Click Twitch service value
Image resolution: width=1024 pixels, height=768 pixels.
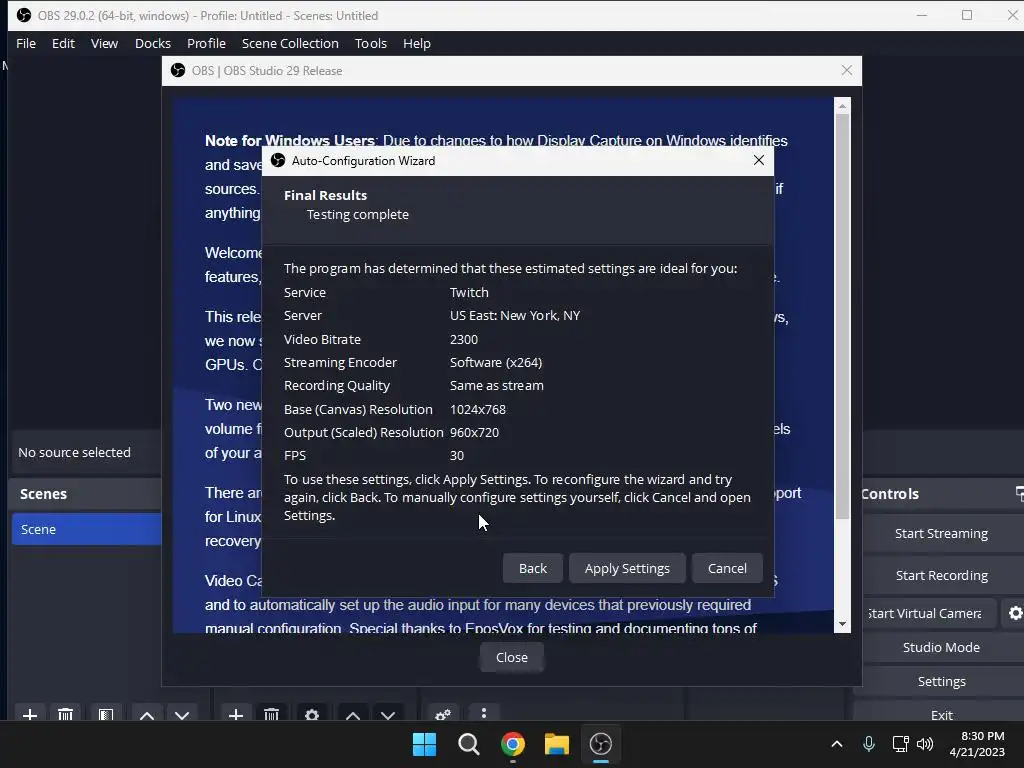(x=469, y=293)
